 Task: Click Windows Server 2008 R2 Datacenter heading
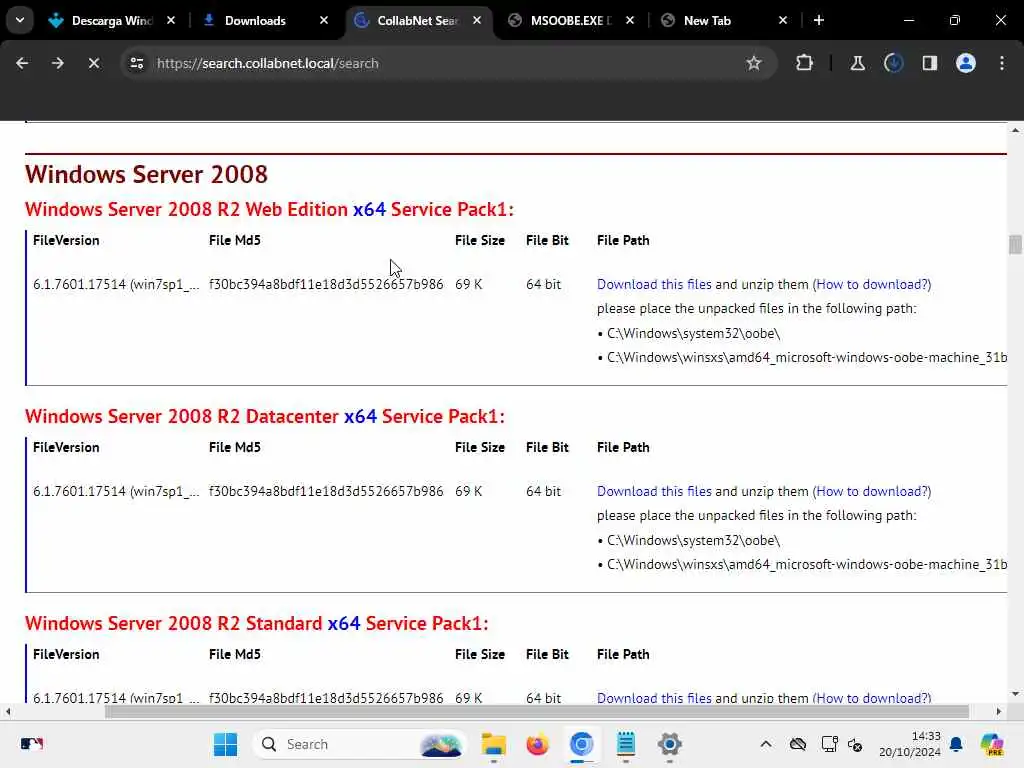pyautogui.click(x=264, y=416)
